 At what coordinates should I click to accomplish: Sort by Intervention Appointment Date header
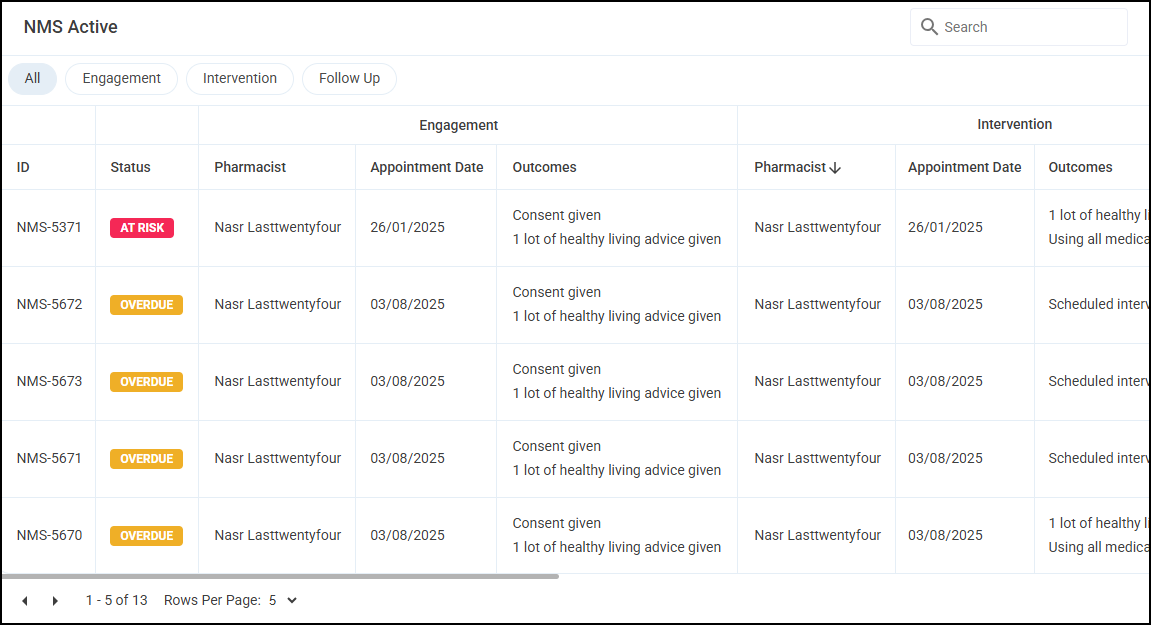click(965, 167)
